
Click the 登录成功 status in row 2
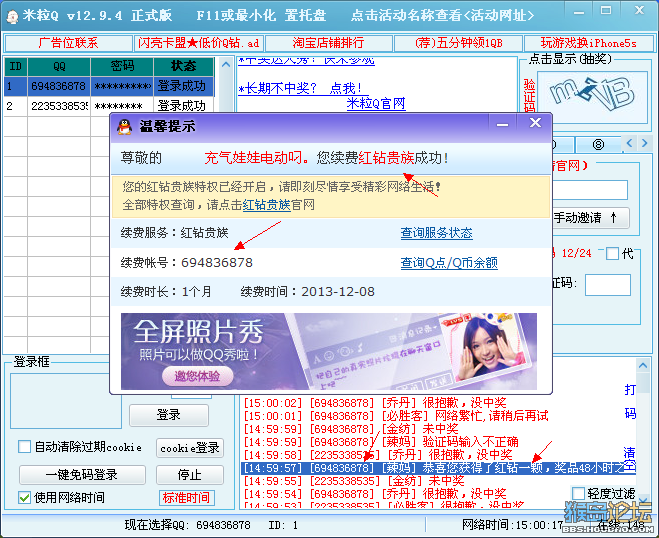coord(182,105)
